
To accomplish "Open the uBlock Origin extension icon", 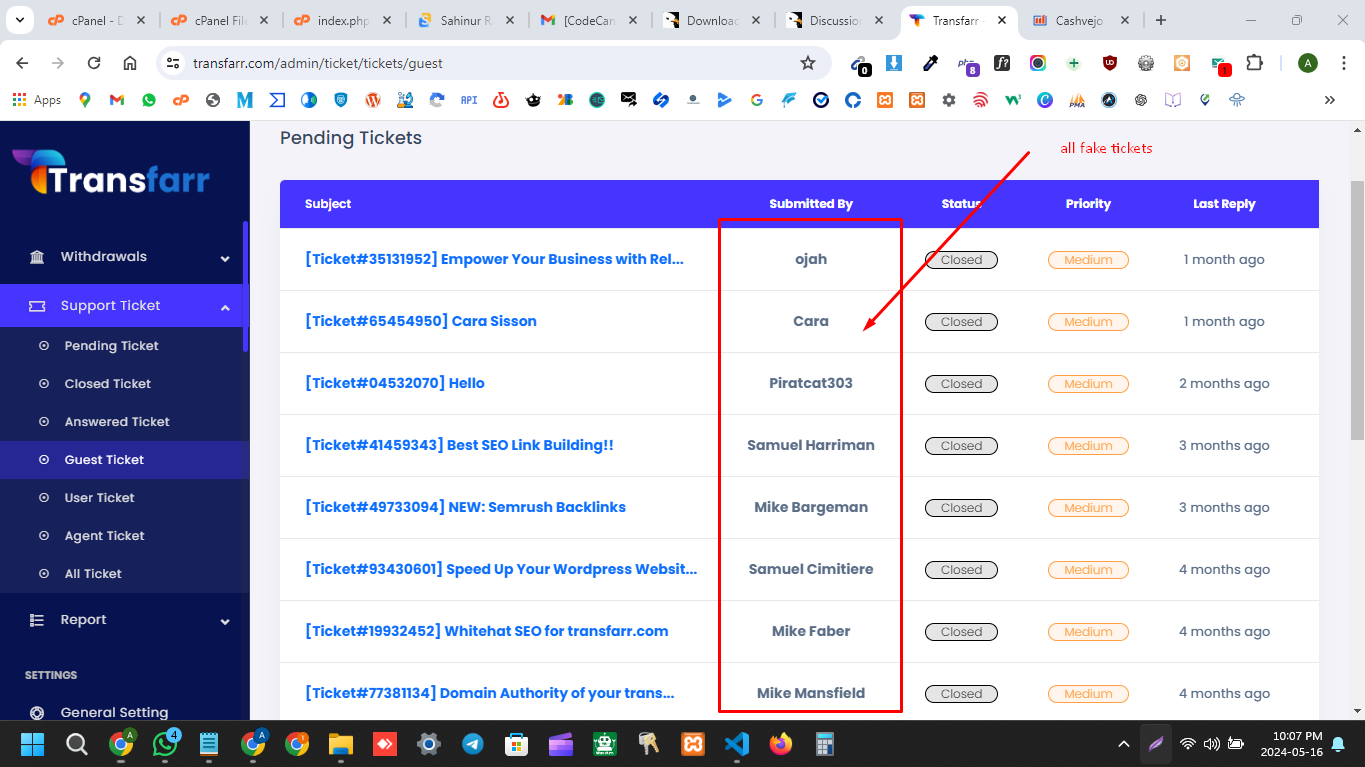I will point(1109,63).
